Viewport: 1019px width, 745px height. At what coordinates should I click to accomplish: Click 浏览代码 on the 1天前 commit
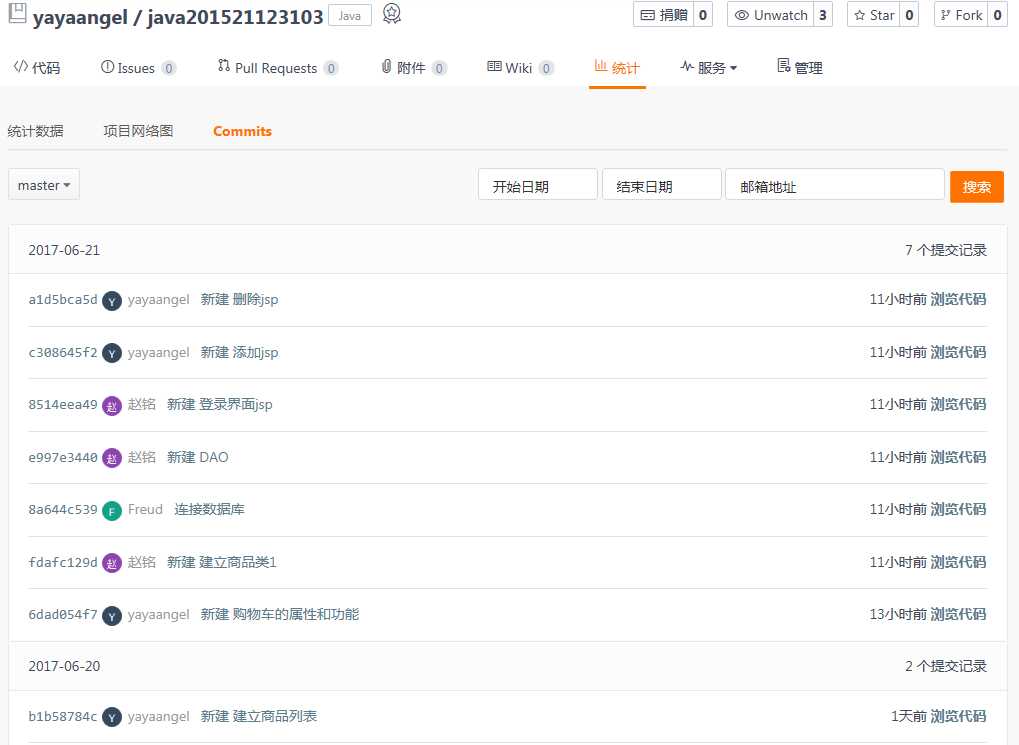click(958, 716)
